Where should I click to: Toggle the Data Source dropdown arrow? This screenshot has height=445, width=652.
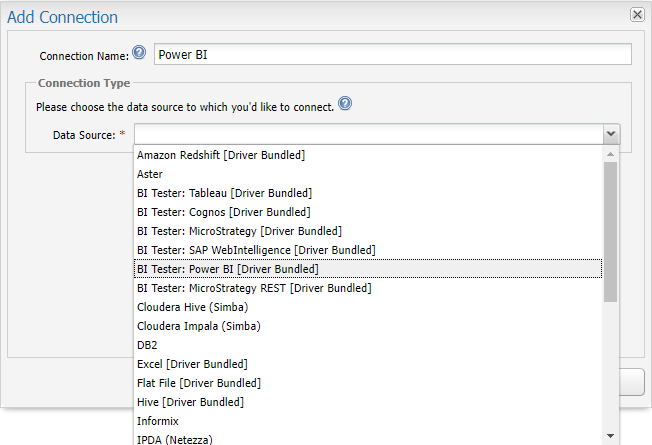coord(611,134)
